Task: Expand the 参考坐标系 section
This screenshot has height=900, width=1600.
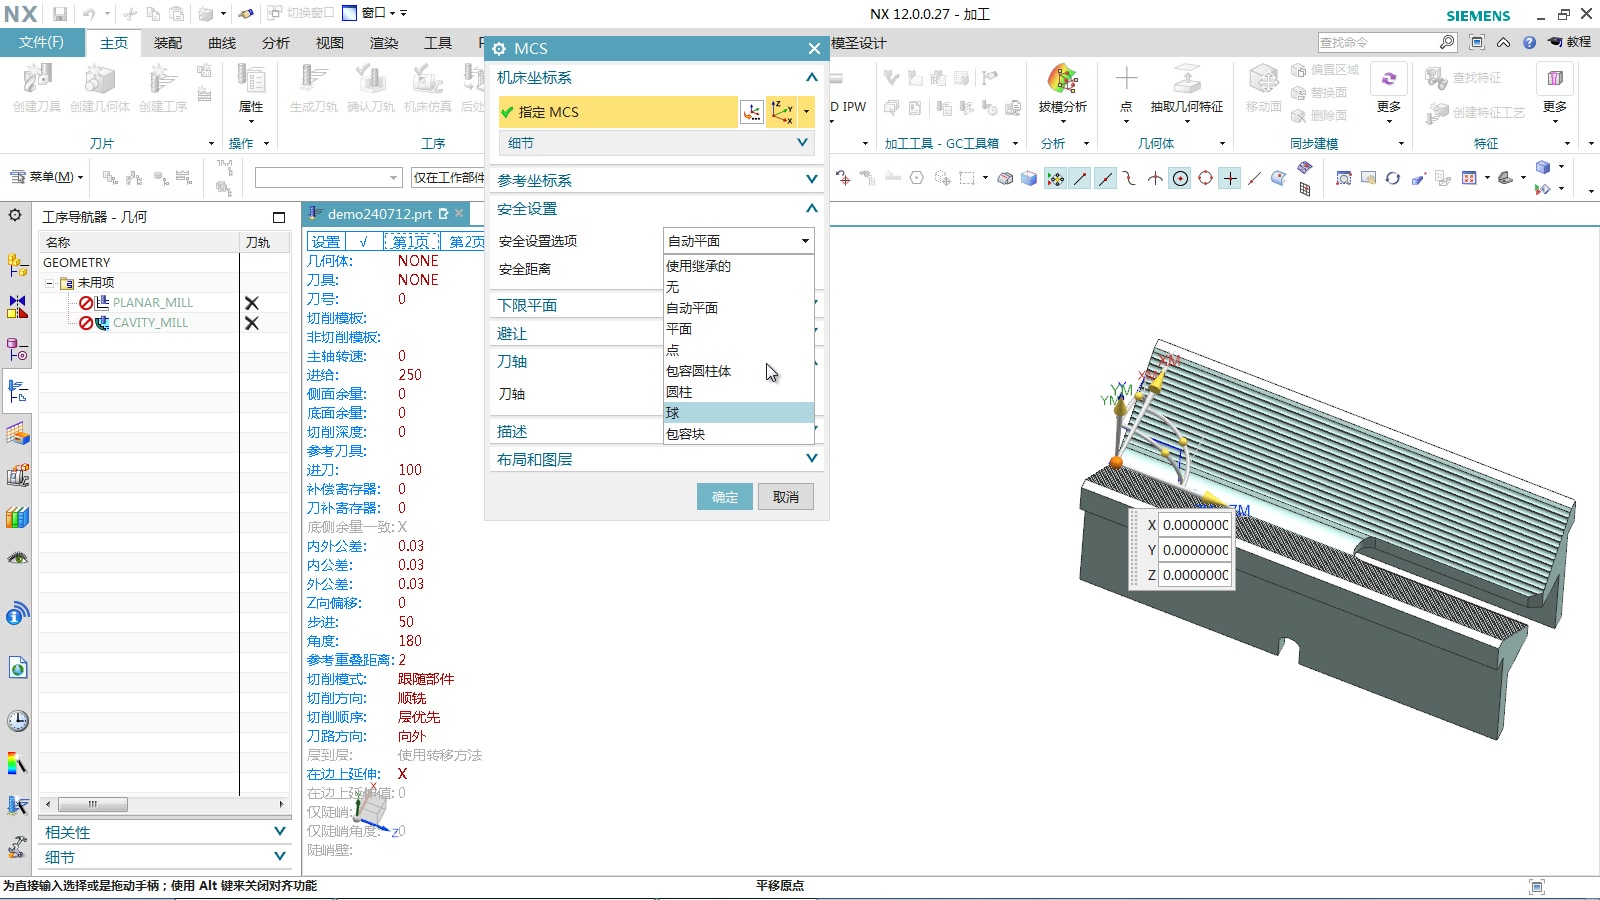Action: (811, 180)
